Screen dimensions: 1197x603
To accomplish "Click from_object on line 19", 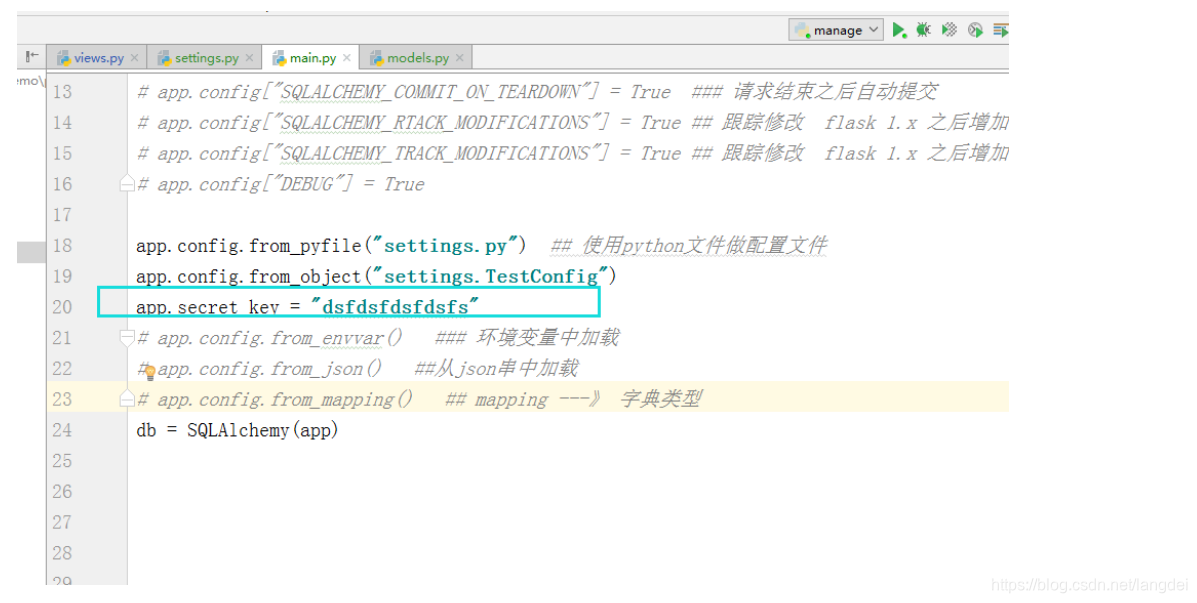I will click(x=305, y=277).
